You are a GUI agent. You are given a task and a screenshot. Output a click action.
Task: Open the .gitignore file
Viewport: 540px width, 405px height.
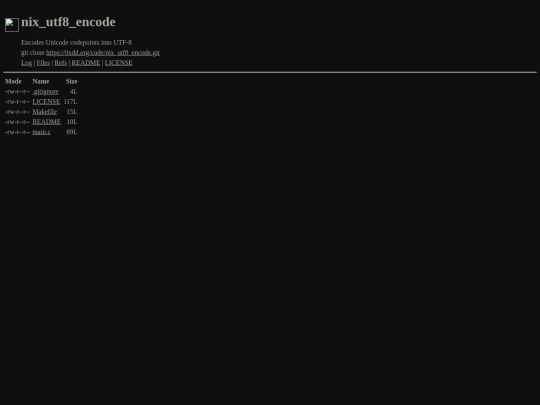45,92
